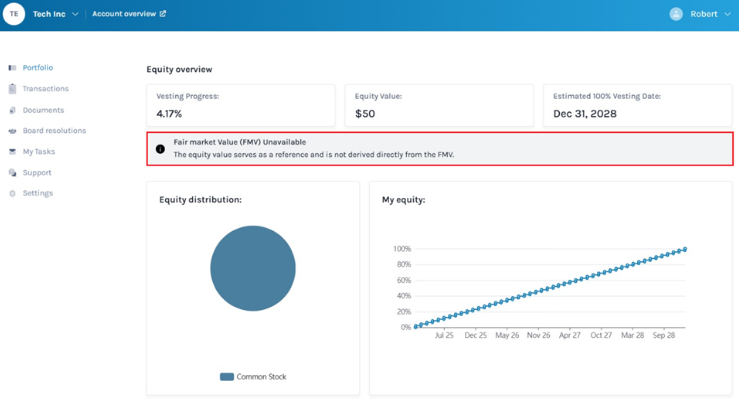Screen dimensions: 739x399
Task: Click the Robert user avatar icon
Action: coord(676,14)
